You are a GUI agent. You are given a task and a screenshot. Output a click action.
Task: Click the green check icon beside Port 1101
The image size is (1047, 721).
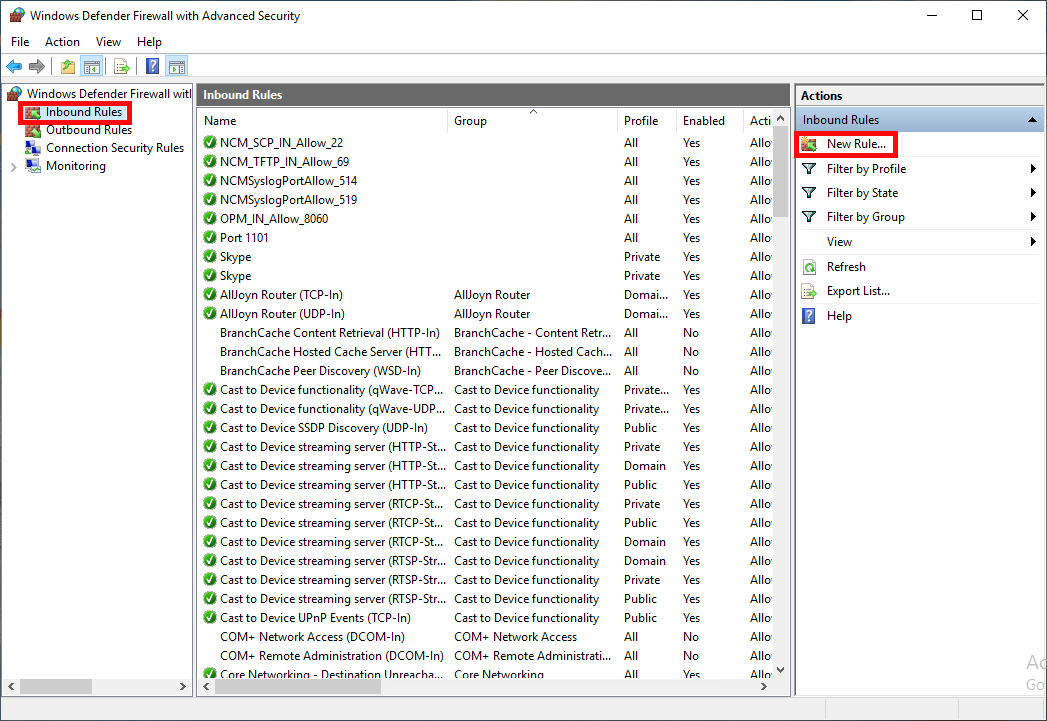click(x=210, y=237)
